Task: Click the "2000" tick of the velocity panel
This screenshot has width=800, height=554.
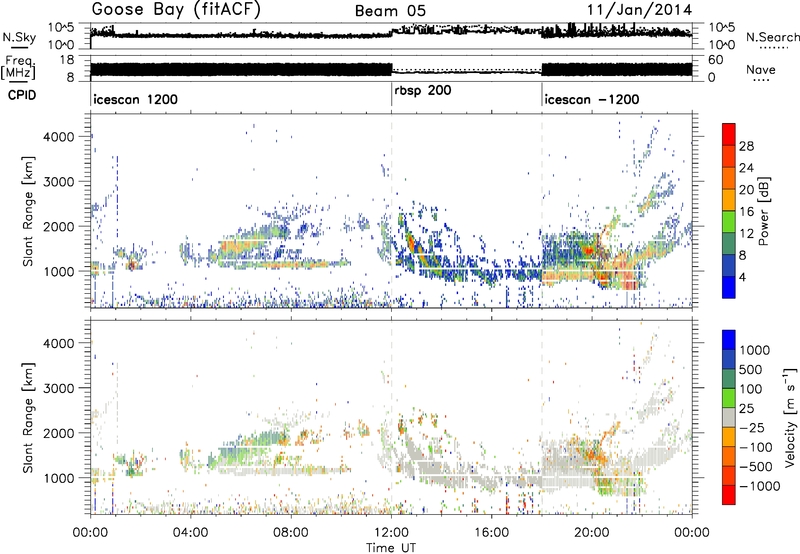Action: coord(59,433)
